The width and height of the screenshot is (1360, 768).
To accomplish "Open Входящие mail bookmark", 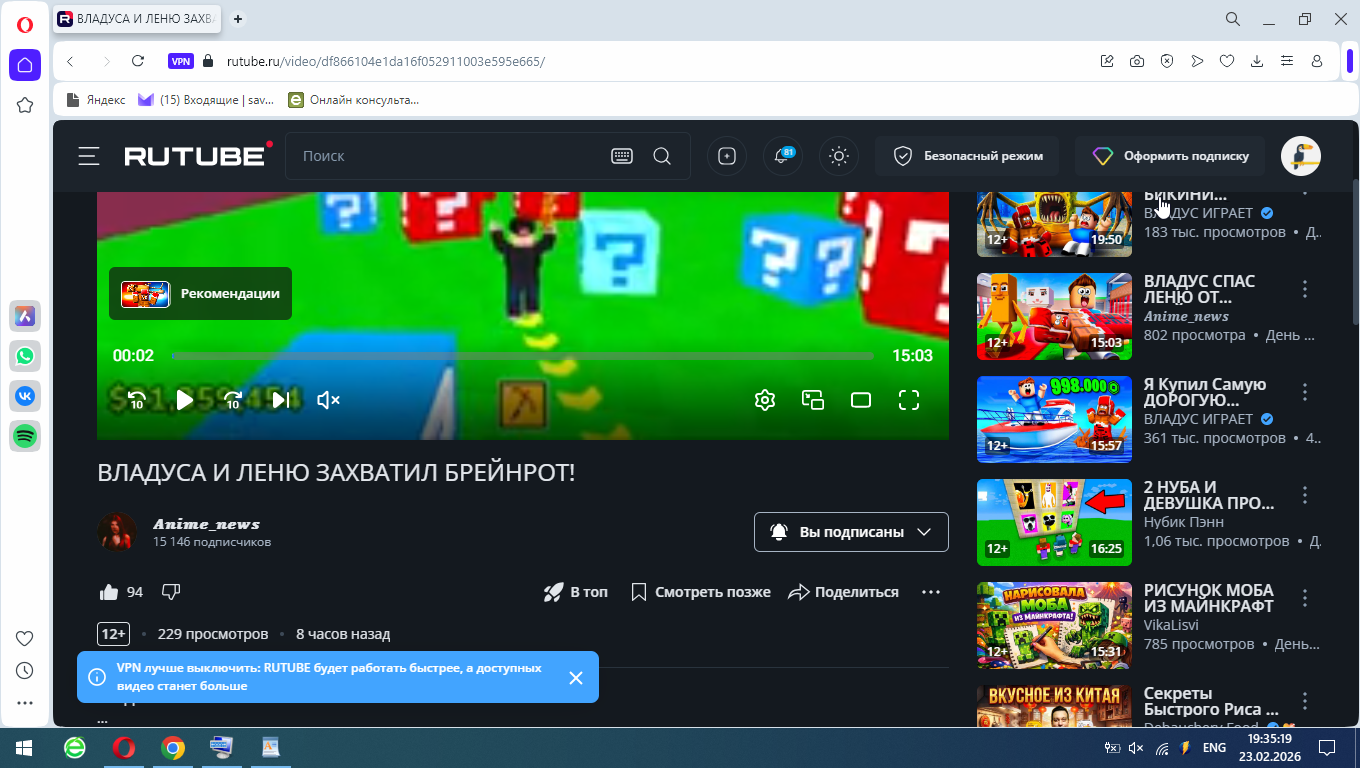I will click(206, 99).
